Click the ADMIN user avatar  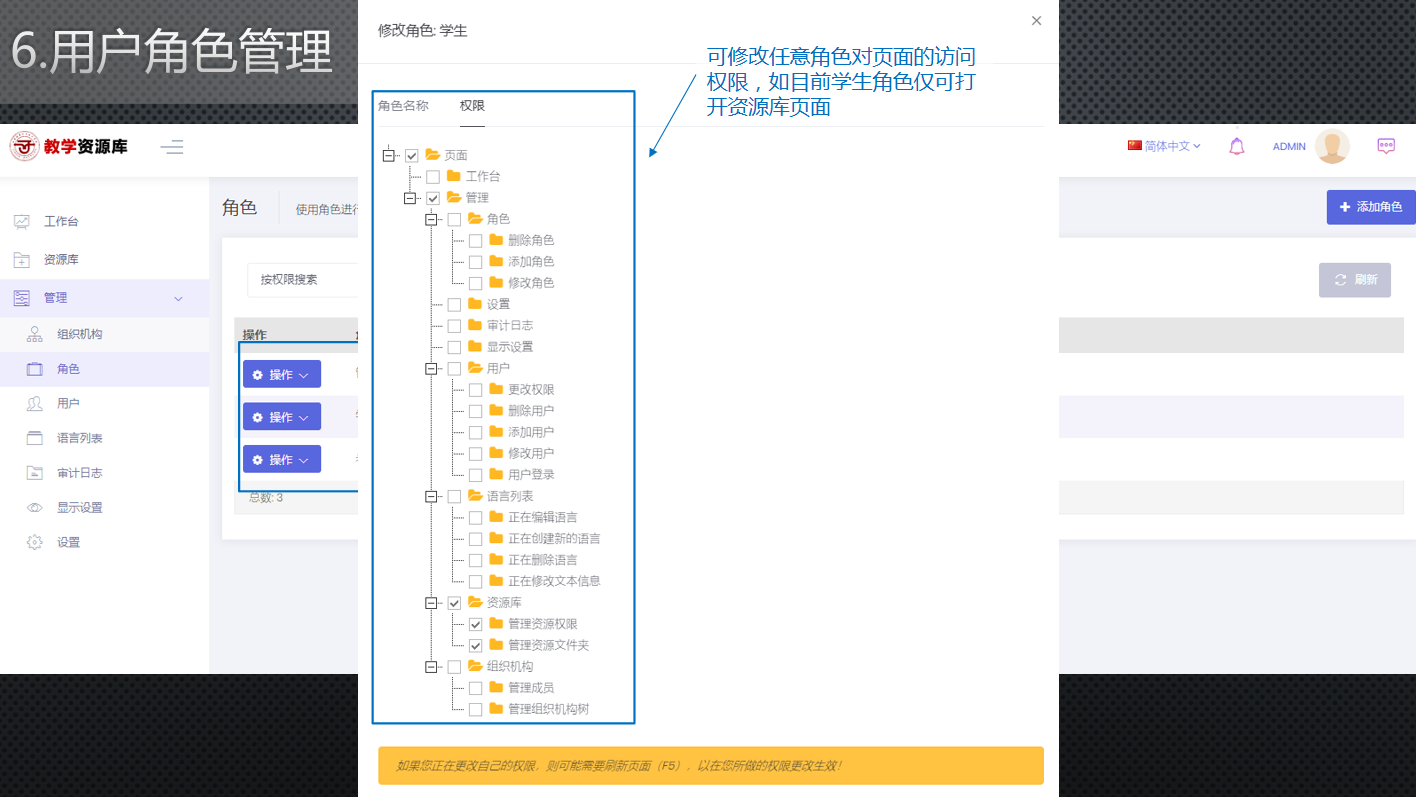1332,146
